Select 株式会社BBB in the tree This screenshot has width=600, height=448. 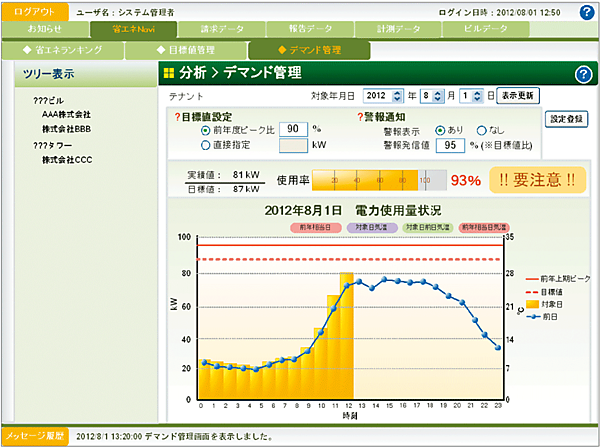(x=67, y=129)
